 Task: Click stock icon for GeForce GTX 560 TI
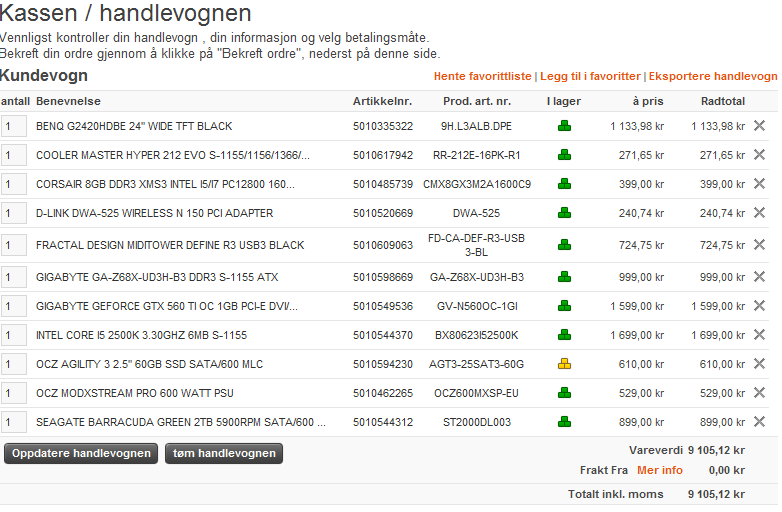pos(564,305)
